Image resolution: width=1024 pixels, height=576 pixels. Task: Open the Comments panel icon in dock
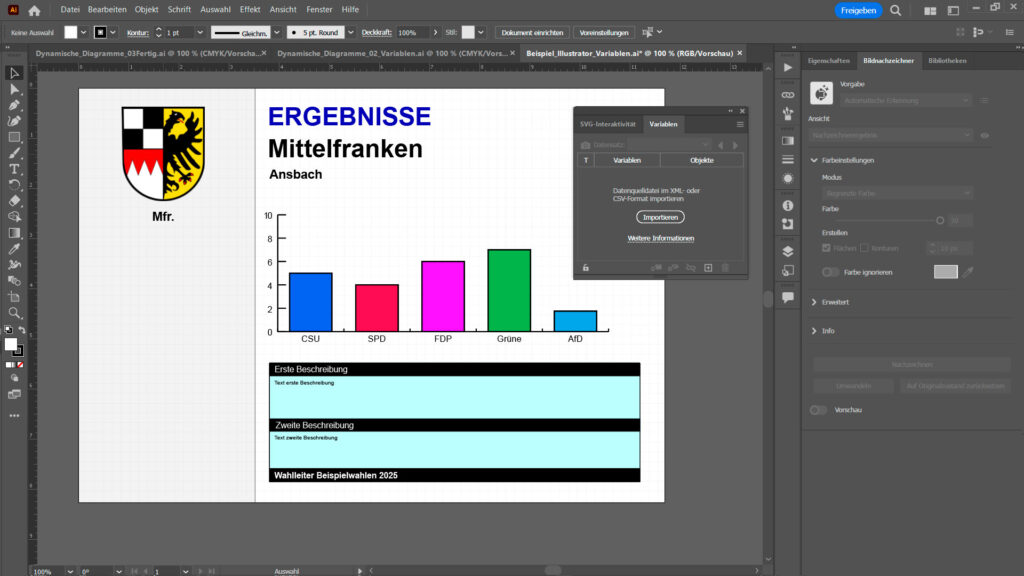788,298
